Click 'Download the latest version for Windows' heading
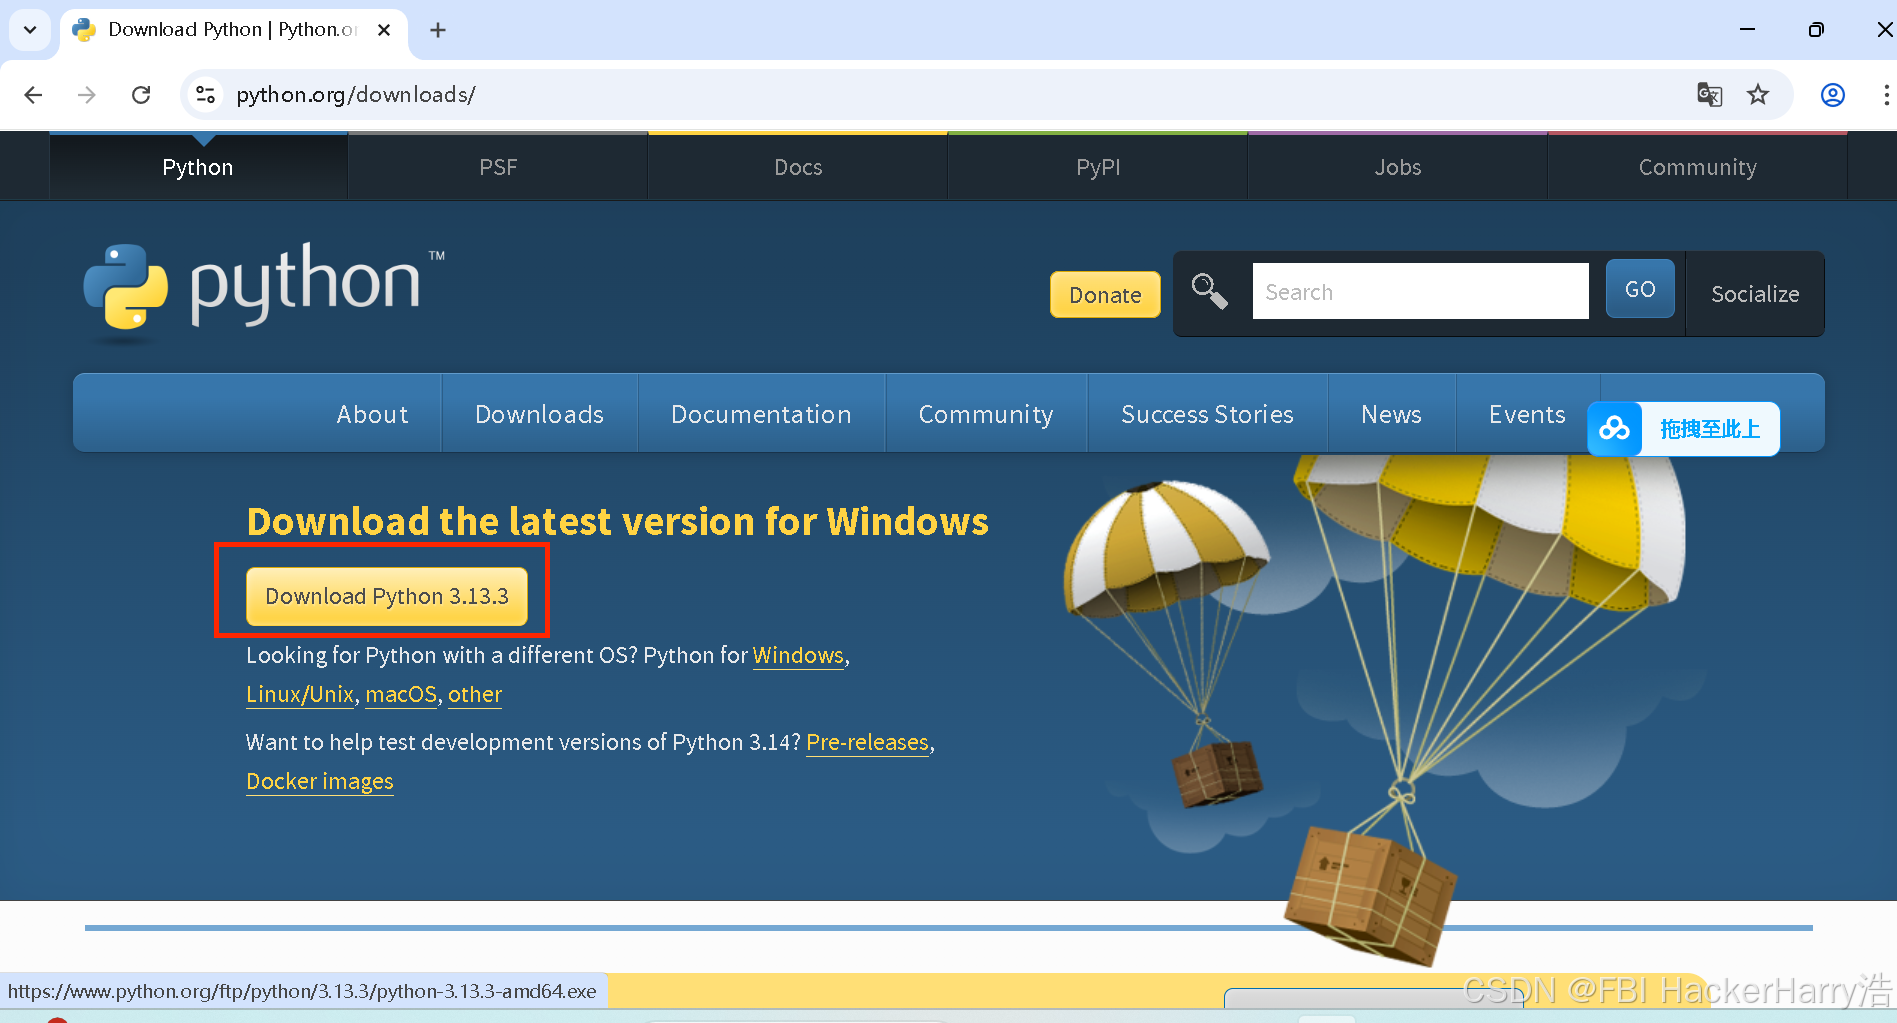This screenshot has width=1897, height=1023. (618, 521)
